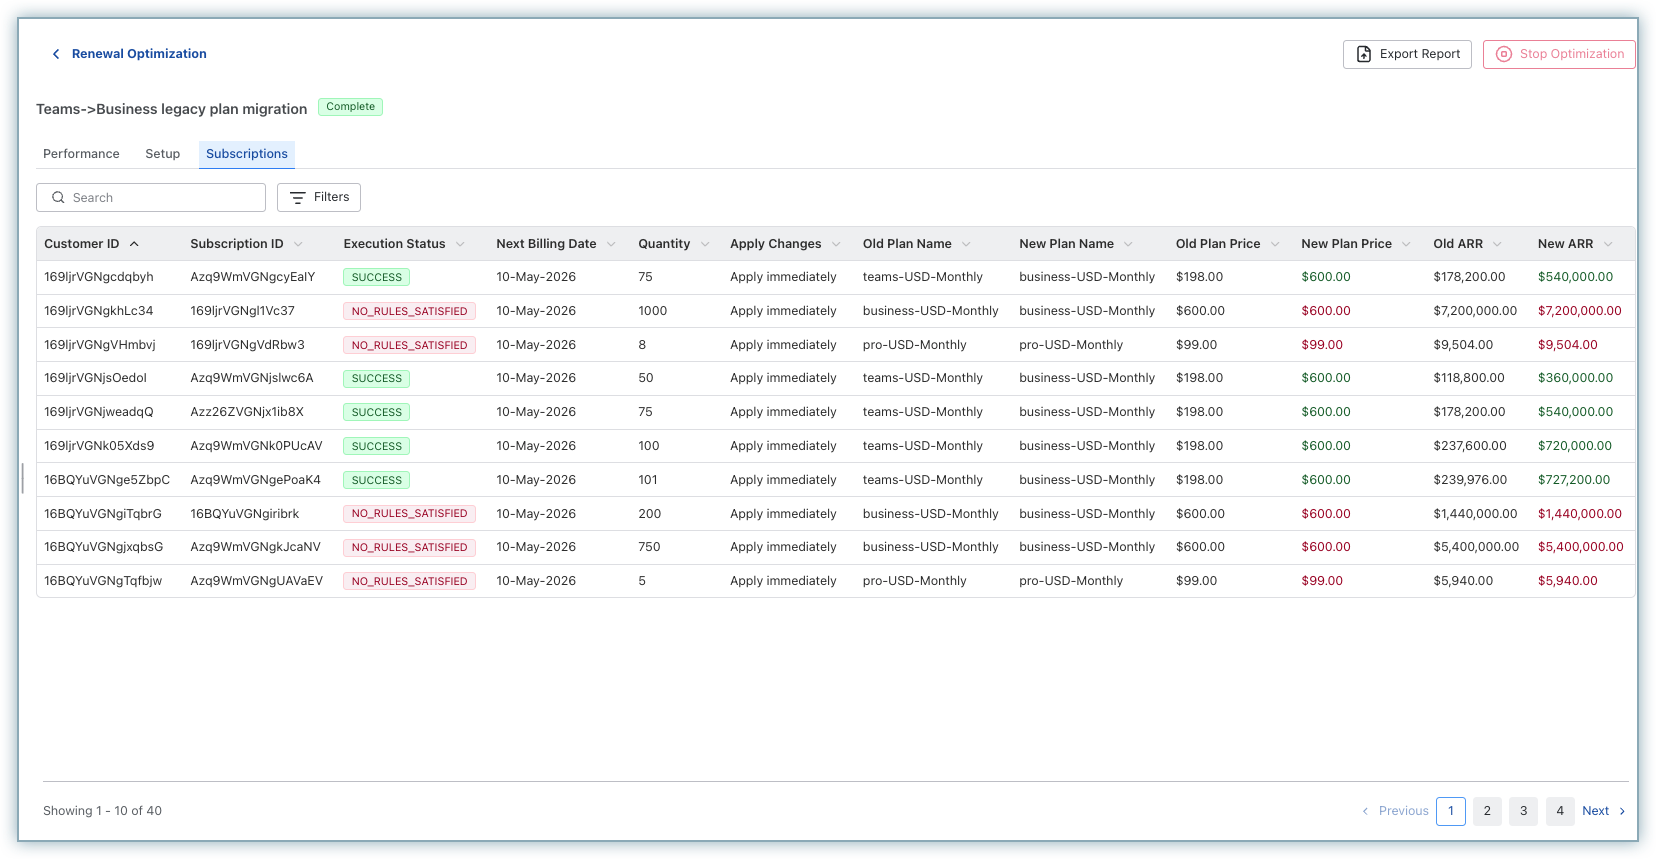Click customer ID 169ljrVGNk05Xds9

[99, 446]
